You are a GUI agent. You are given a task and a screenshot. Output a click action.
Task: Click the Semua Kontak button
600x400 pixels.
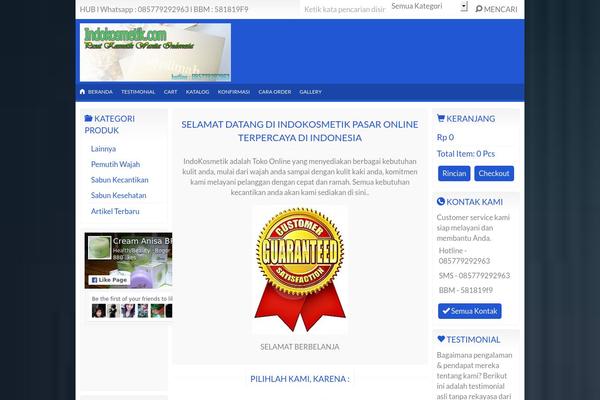point(470,311)
